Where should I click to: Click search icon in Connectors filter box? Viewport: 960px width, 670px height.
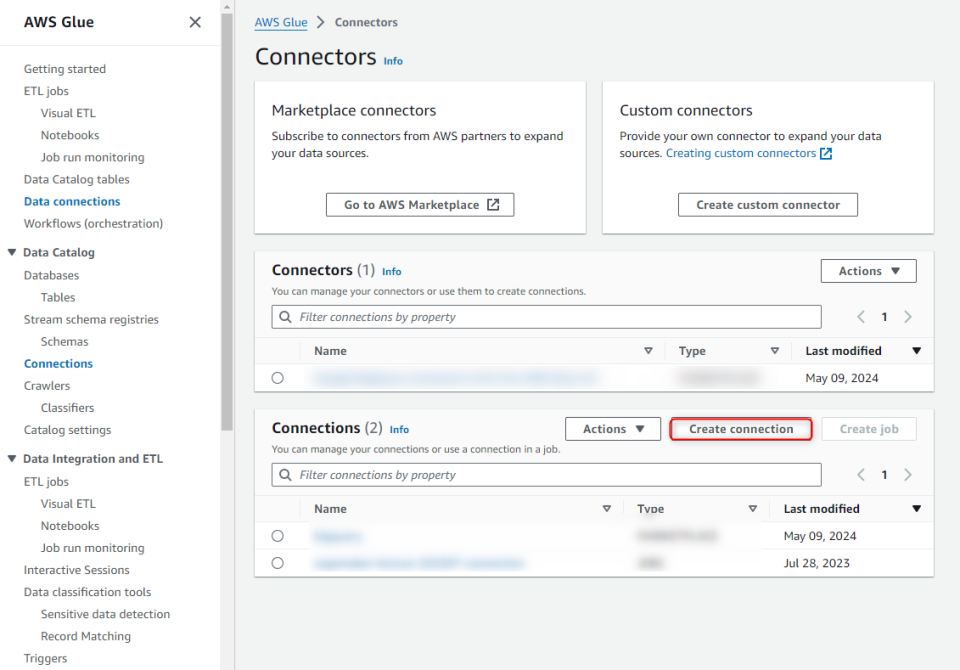285,317
